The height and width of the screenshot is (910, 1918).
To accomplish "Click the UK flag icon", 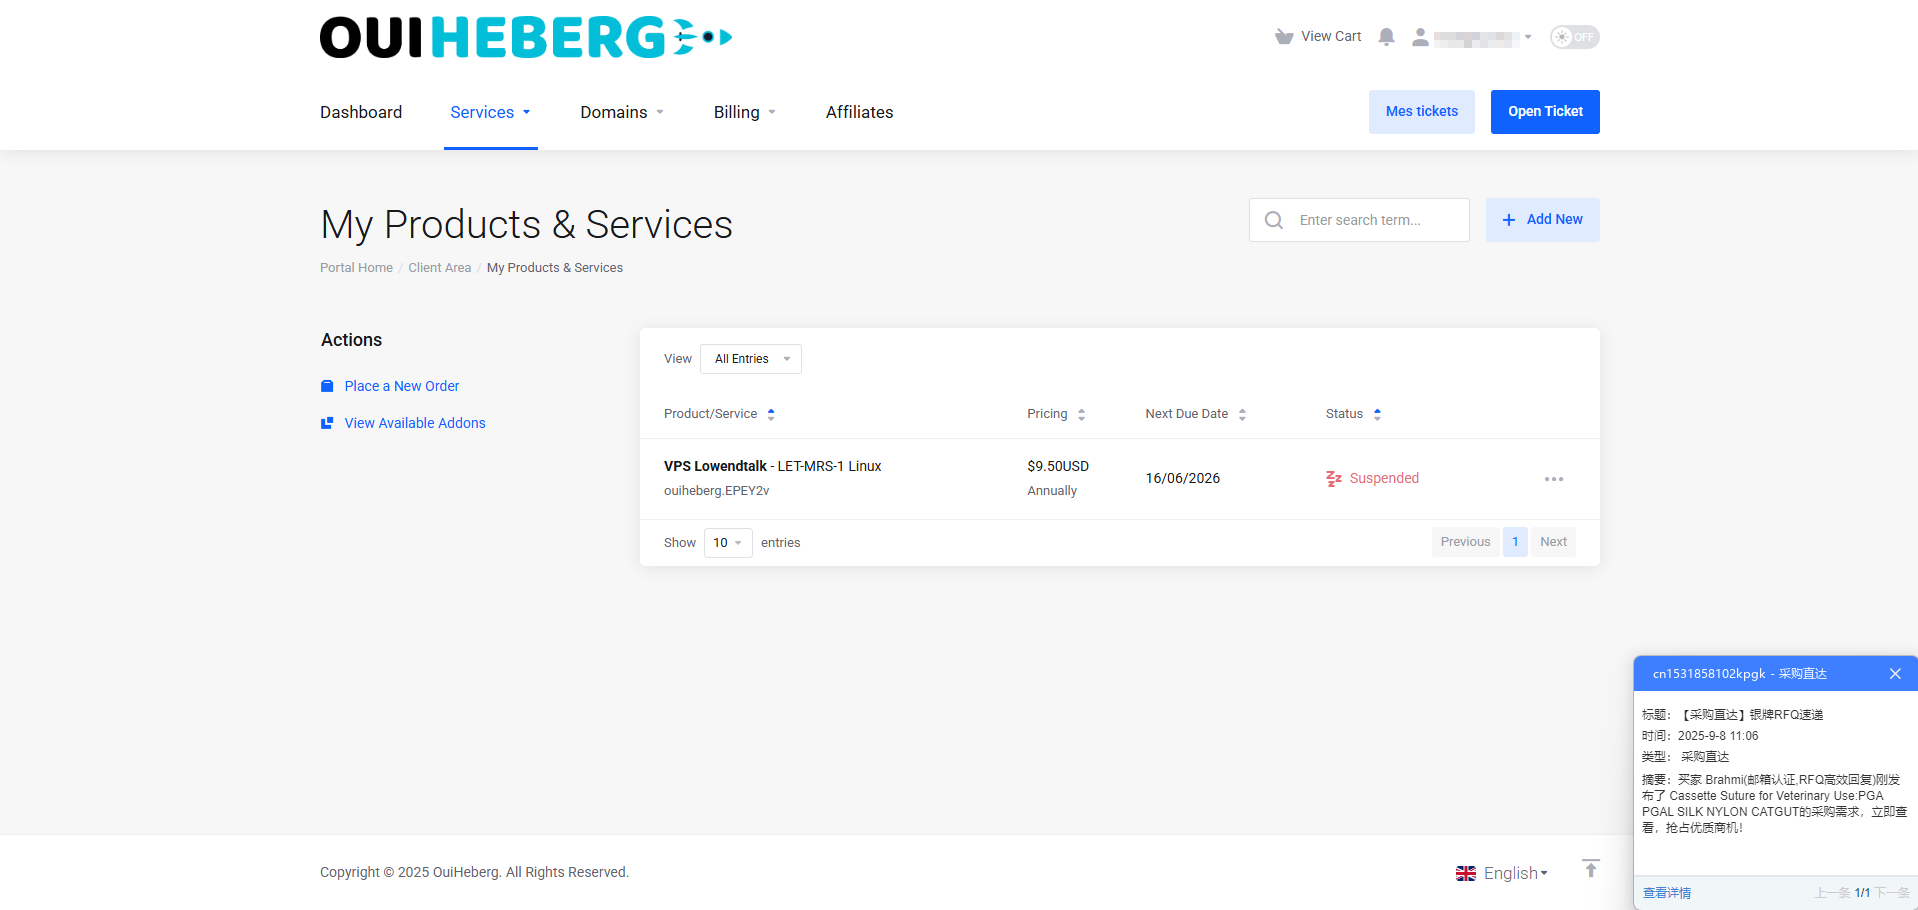I will [1466, 874].
